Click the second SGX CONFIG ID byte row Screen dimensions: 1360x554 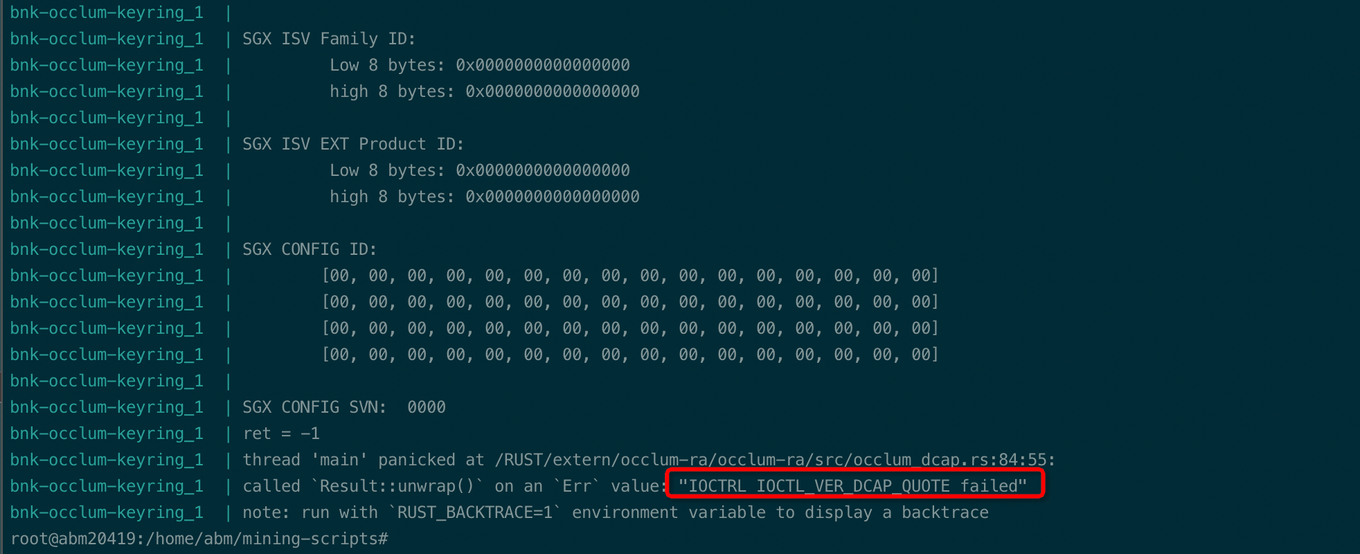coord(630,302)
